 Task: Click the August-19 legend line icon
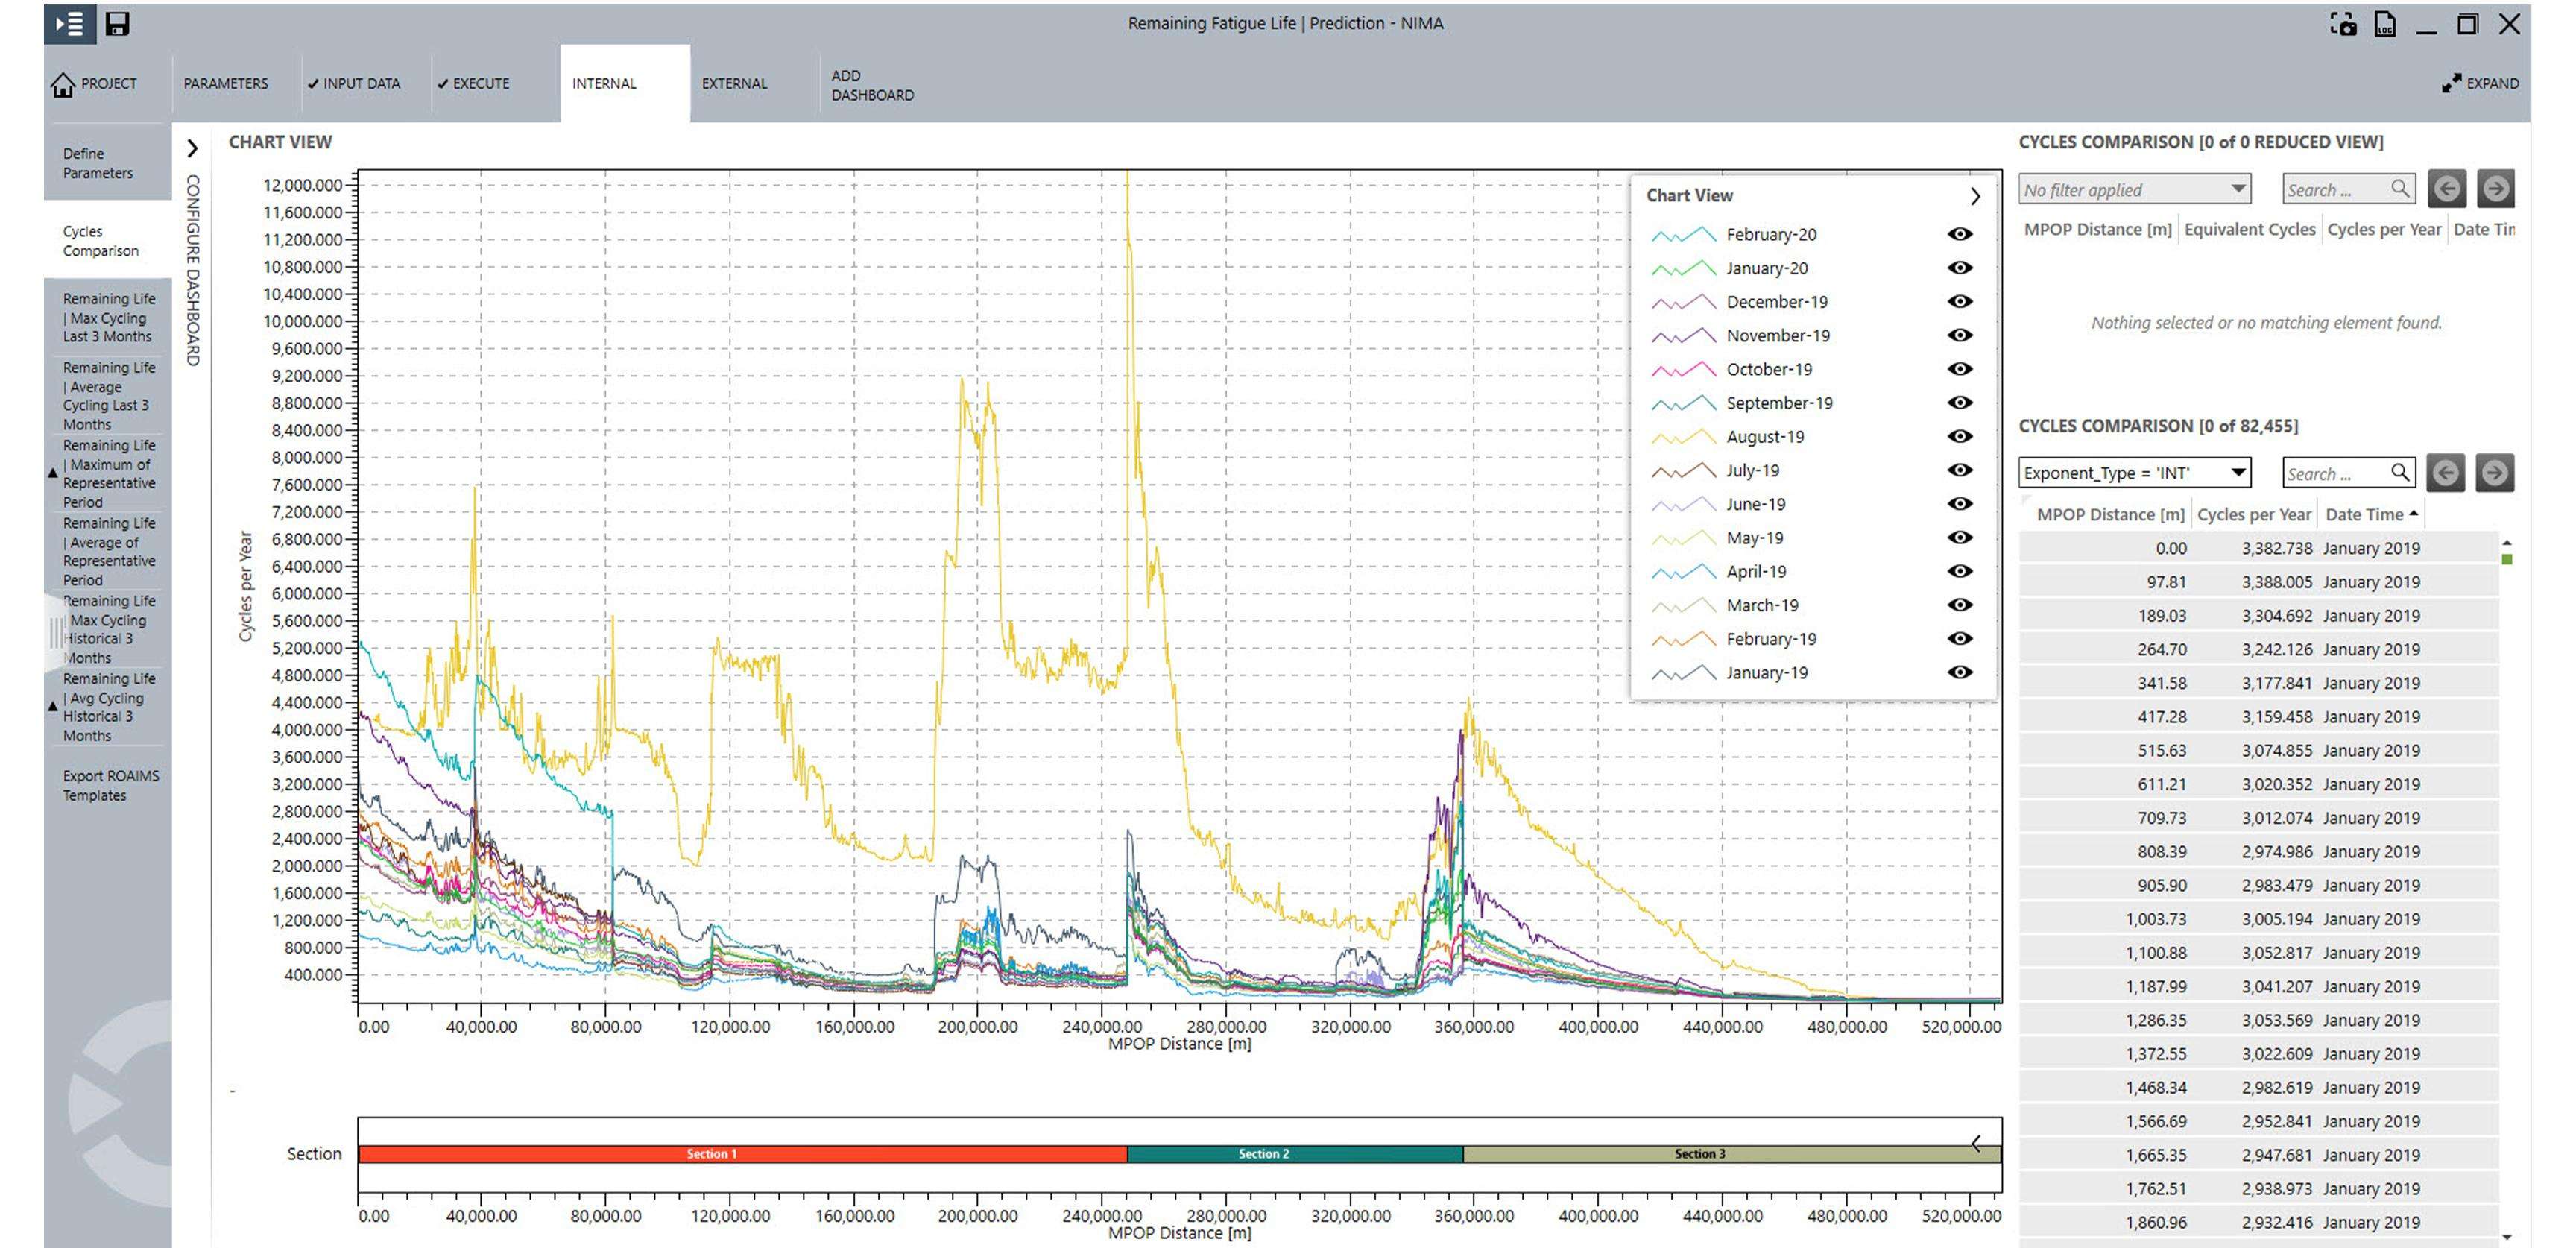(1684, 437)
